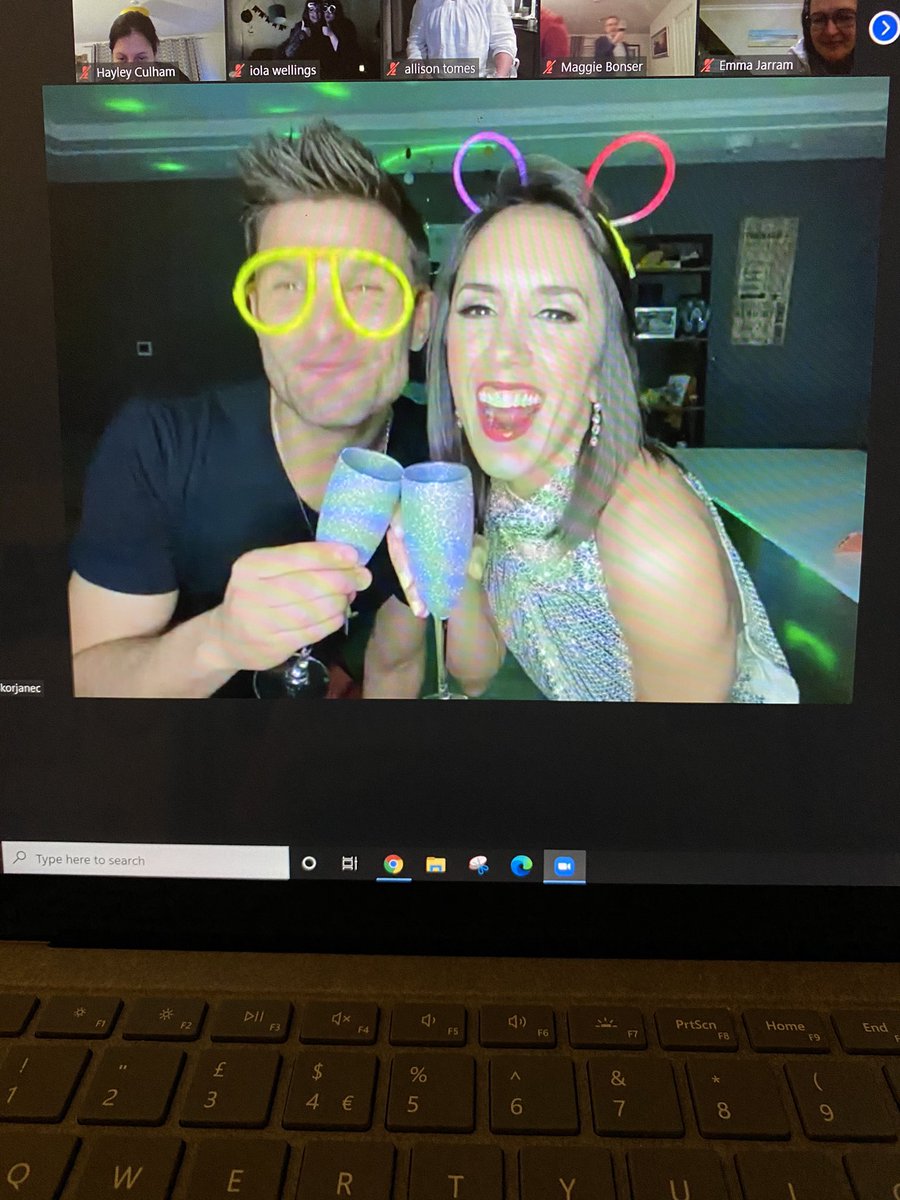Open File Explorer from the taskbar
This screenshot has width=900, height=1200.
point(436,865)
